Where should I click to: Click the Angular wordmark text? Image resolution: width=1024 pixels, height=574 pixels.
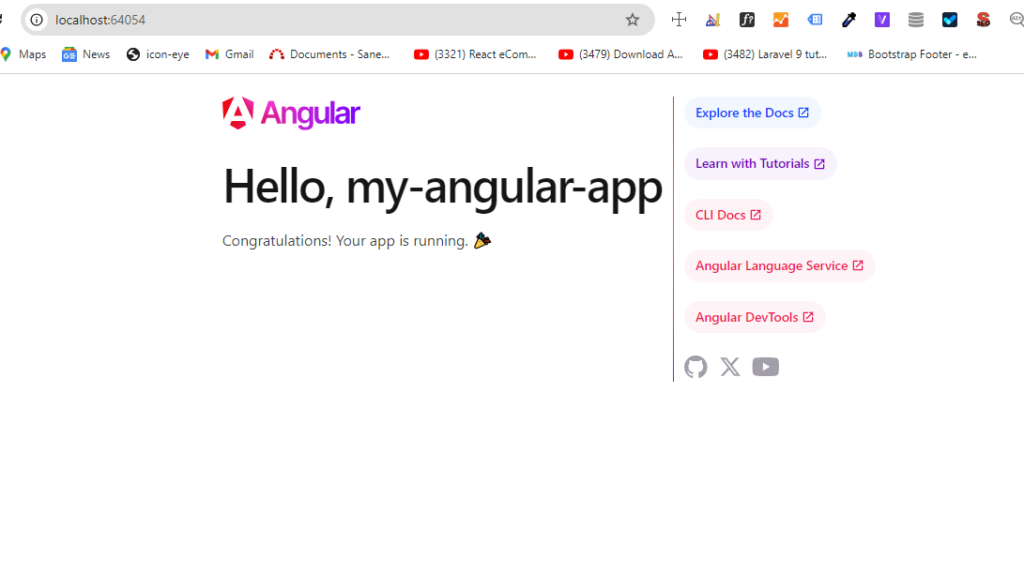(x=310, y=114)
